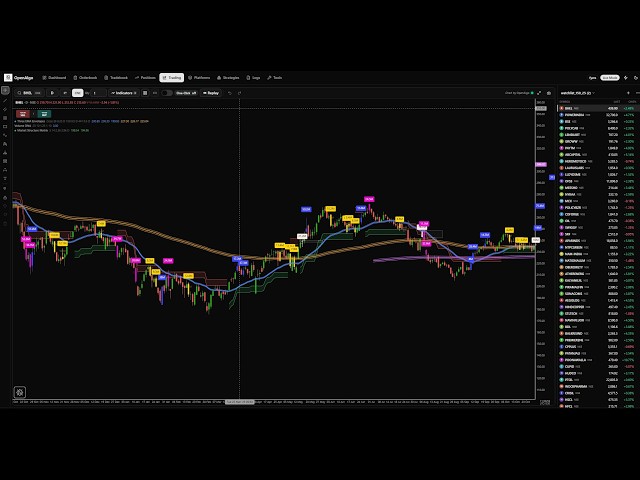Image resolution: width=640 pixels, height=480 pixels.
Task: Select OIL row in watchlist
Action: point(598,221)
